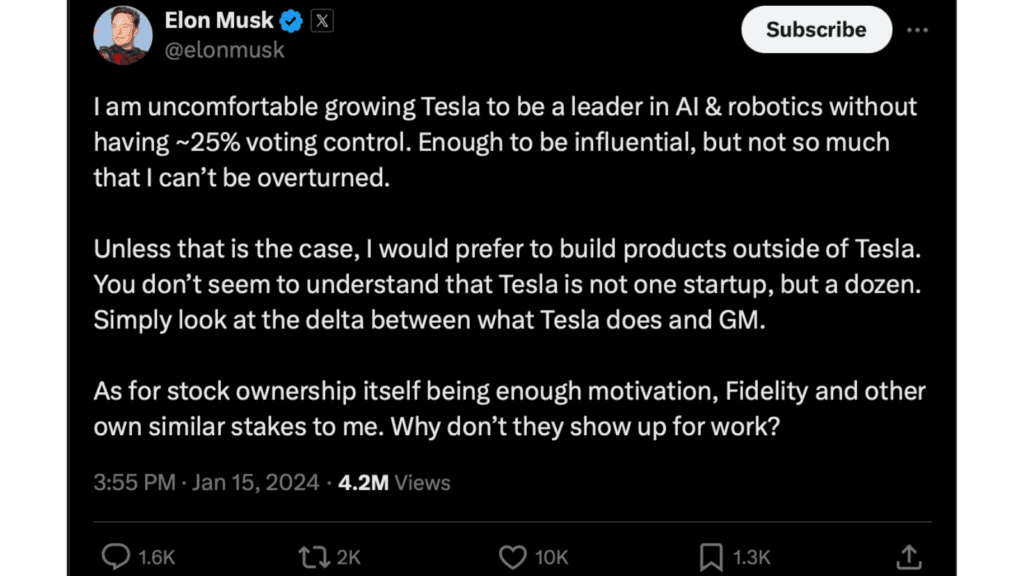Click the 10K likes count
This screenshot has height=576, width=1024.
tap(551, 557)
